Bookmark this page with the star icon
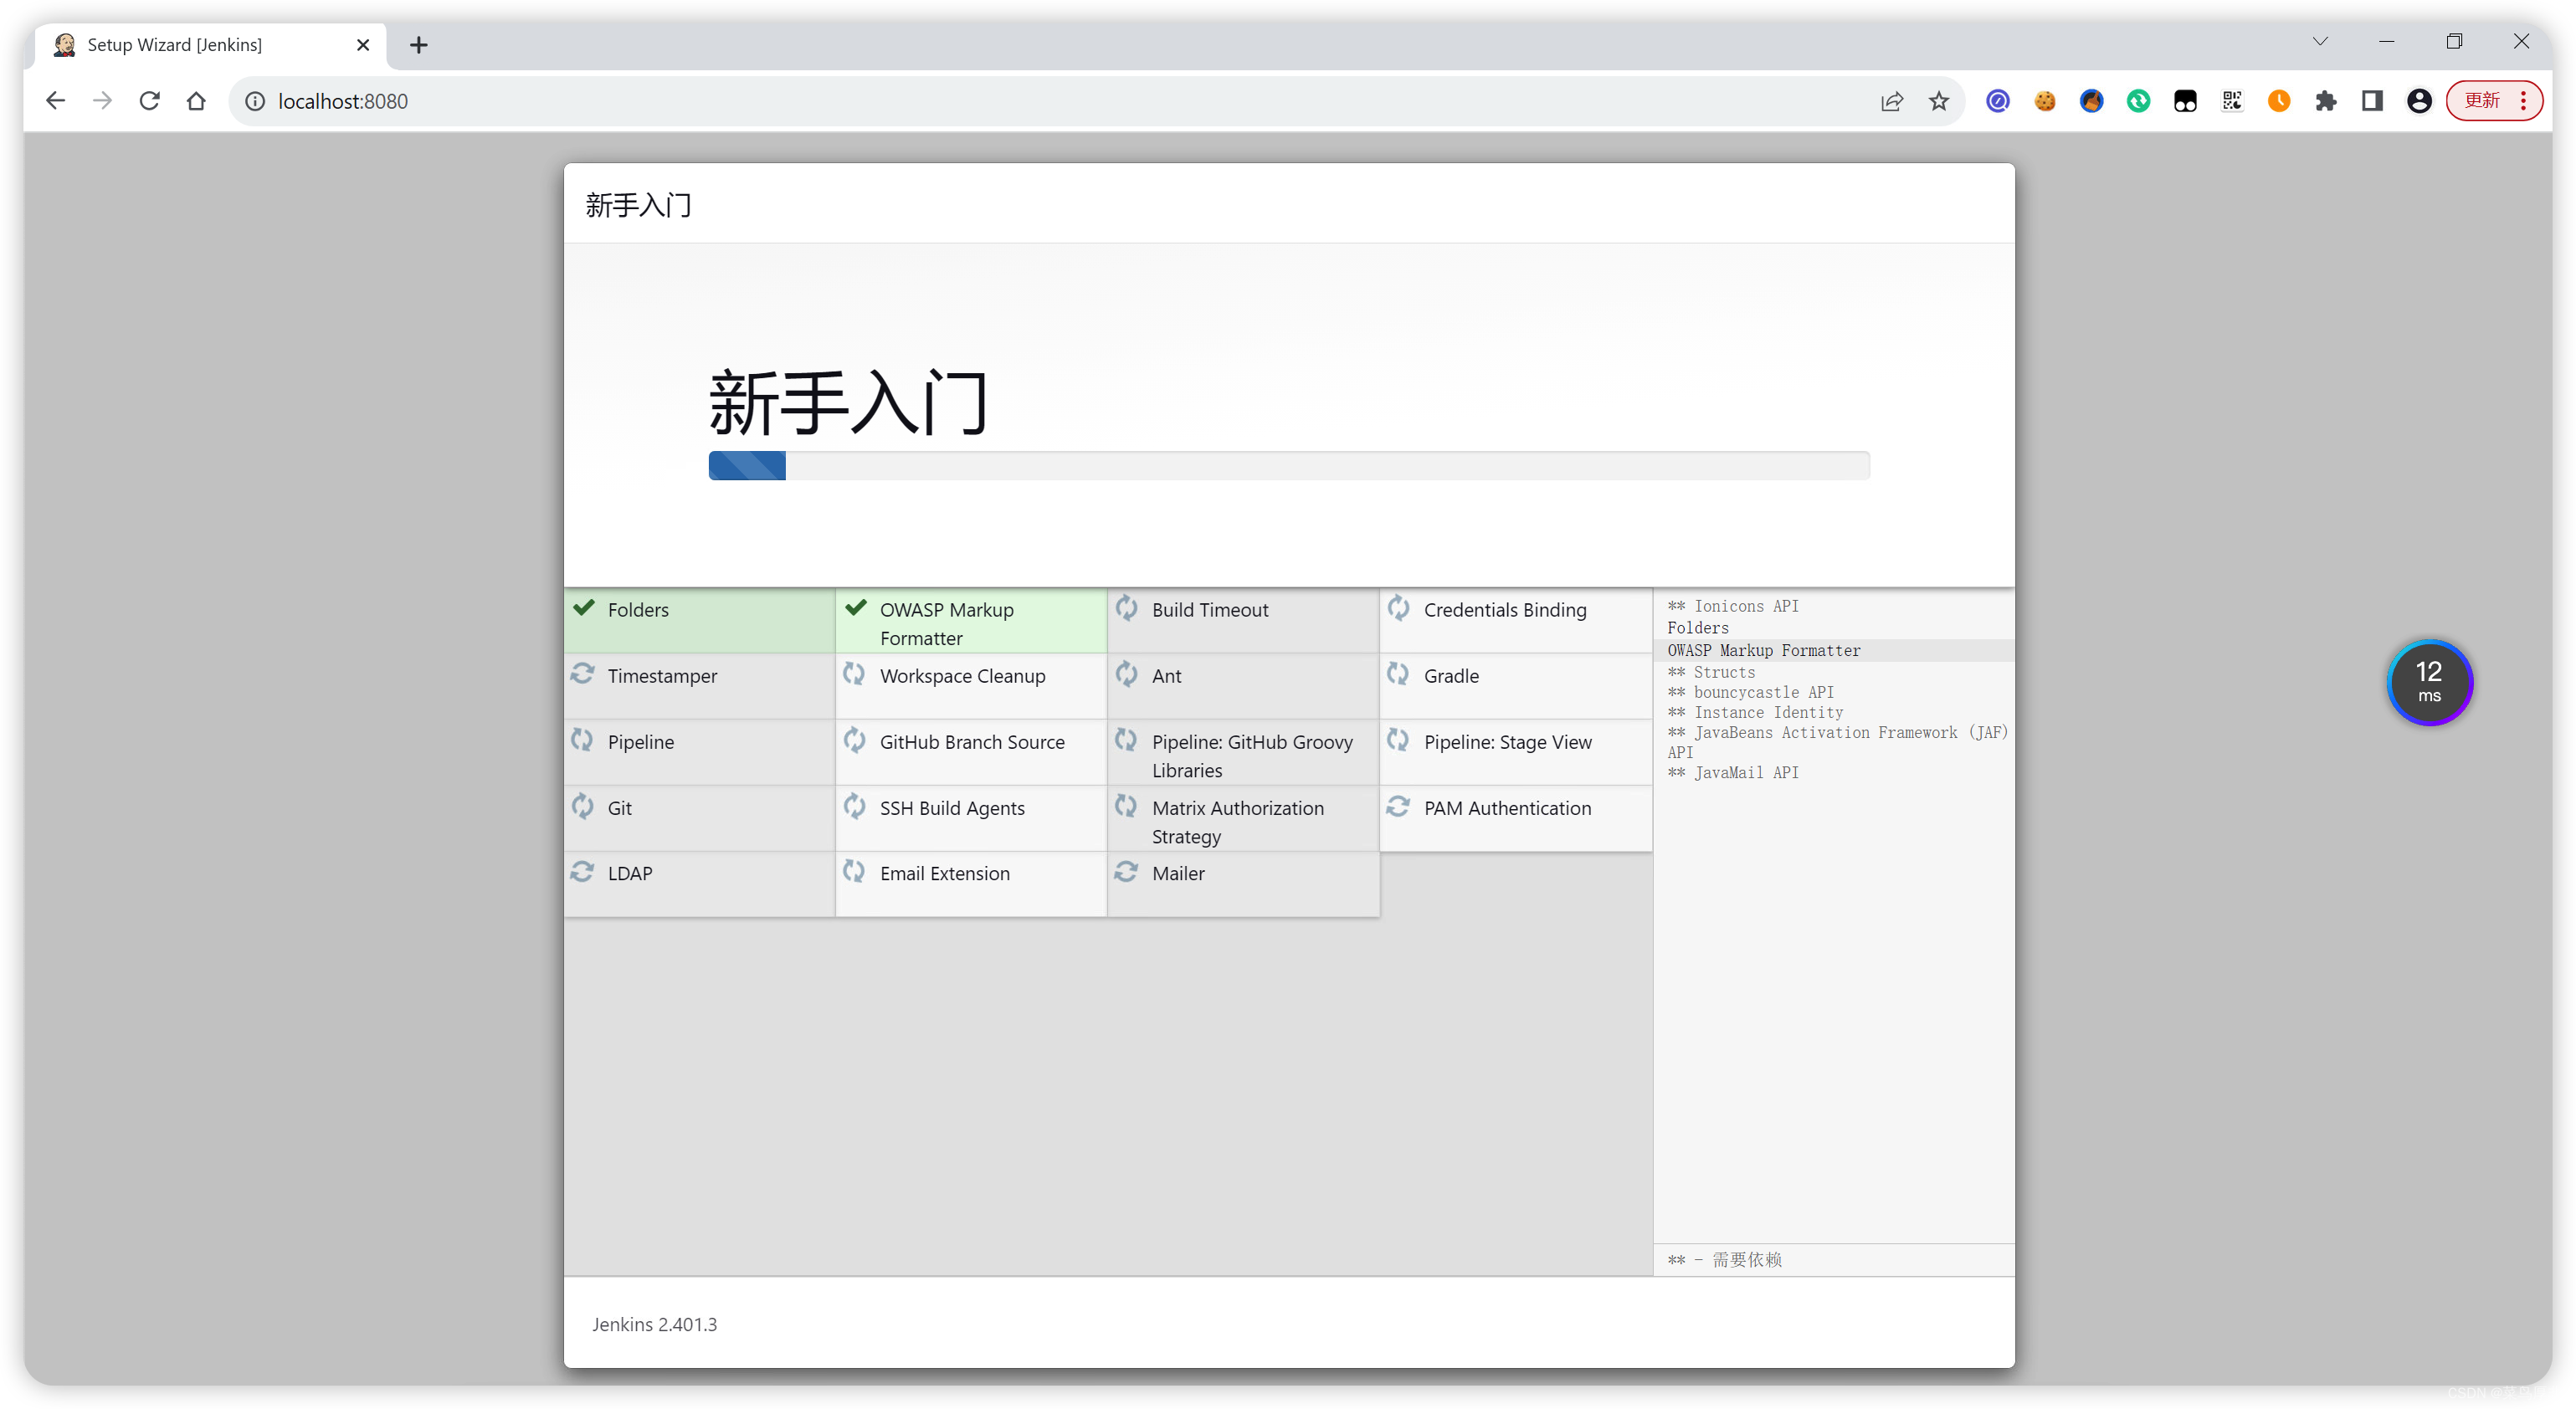This screenshot has height=1409, width=2576. (1938, 101)
